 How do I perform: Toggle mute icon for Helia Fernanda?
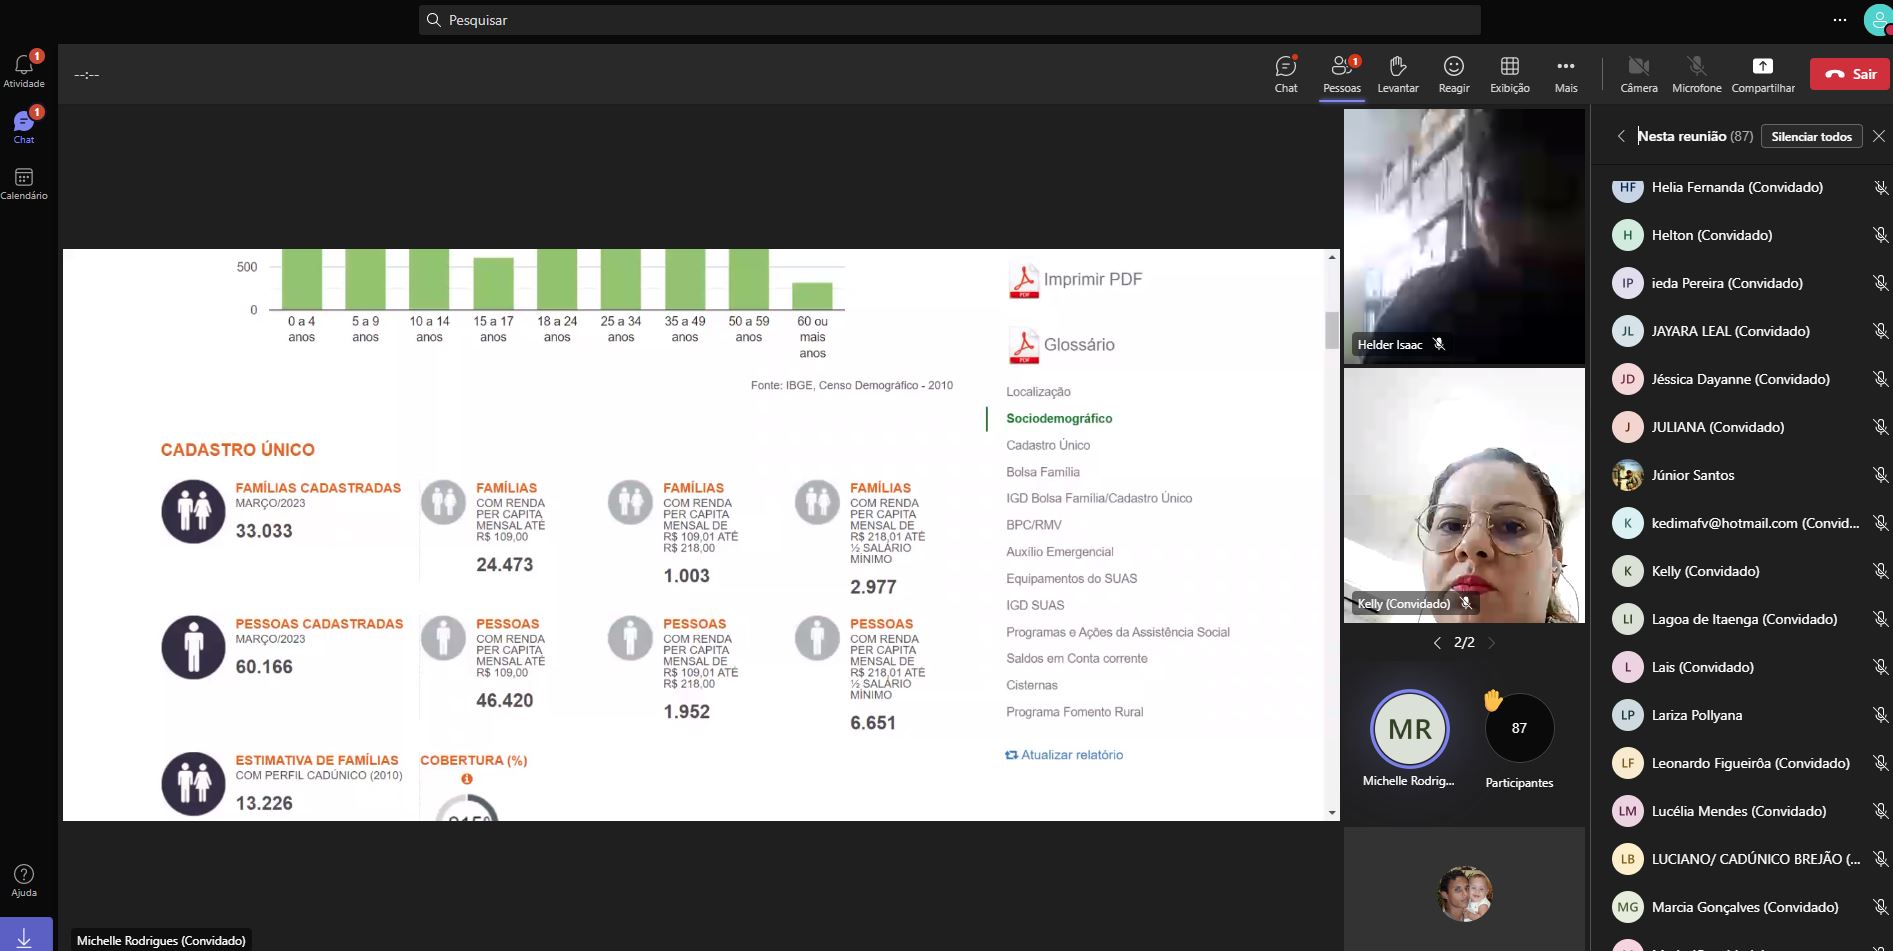1880,188
